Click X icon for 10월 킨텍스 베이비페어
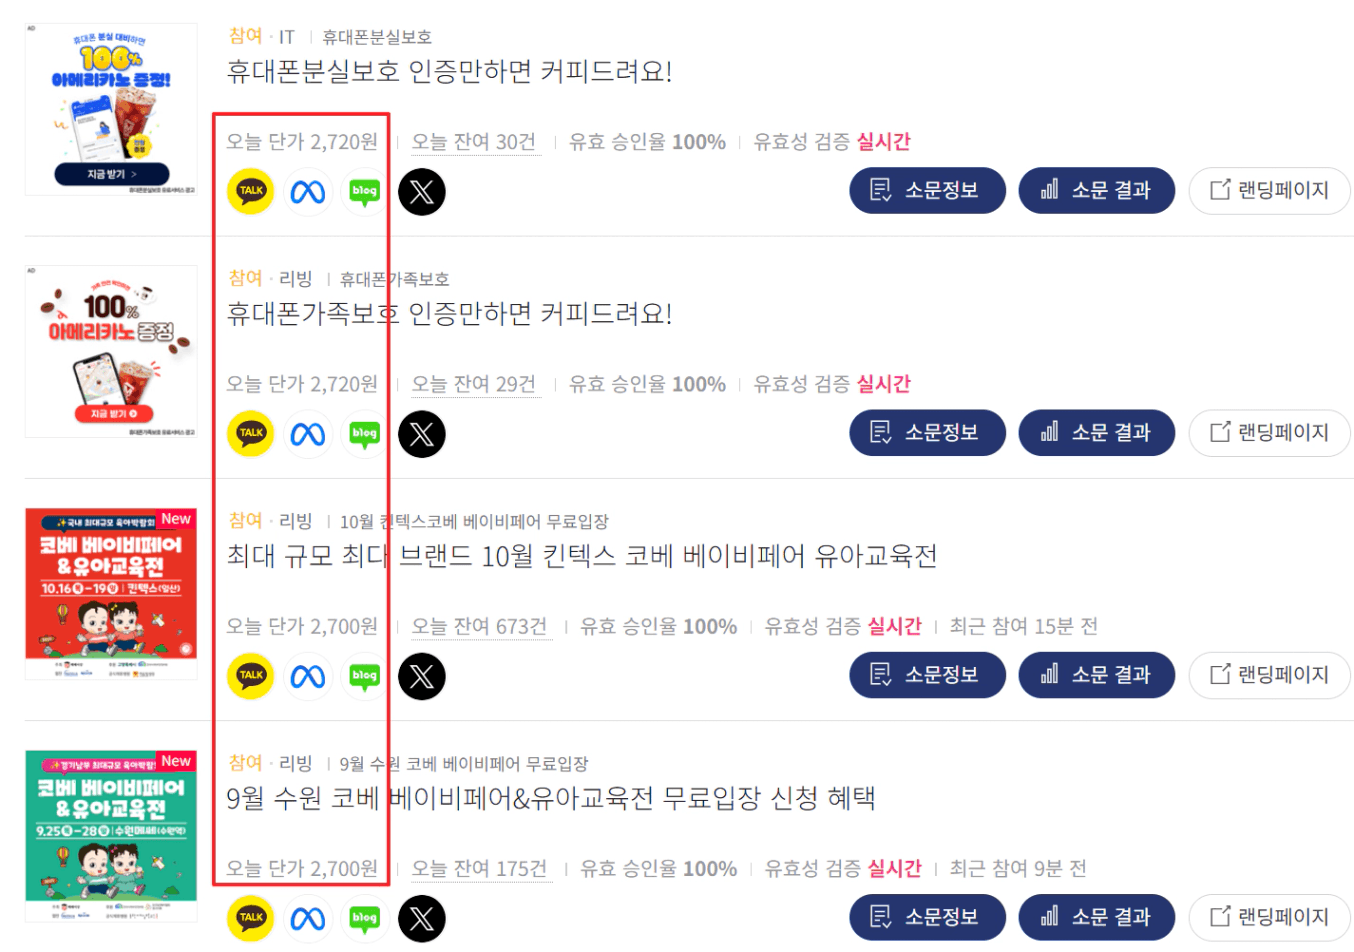Image resolution: width=1354 pixels, height=952 pixels. click(x=422, y=676)
